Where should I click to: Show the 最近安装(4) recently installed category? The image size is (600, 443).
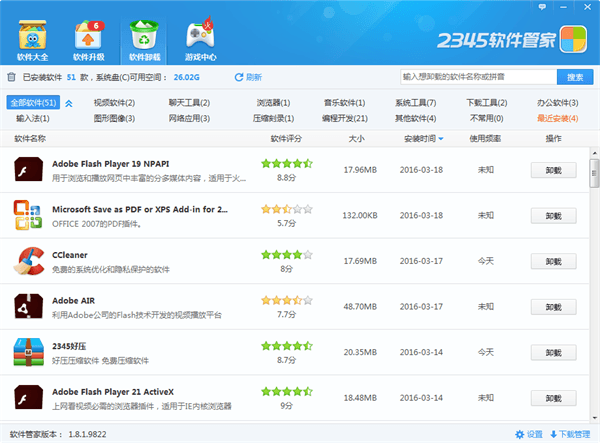tap(557, 118)
